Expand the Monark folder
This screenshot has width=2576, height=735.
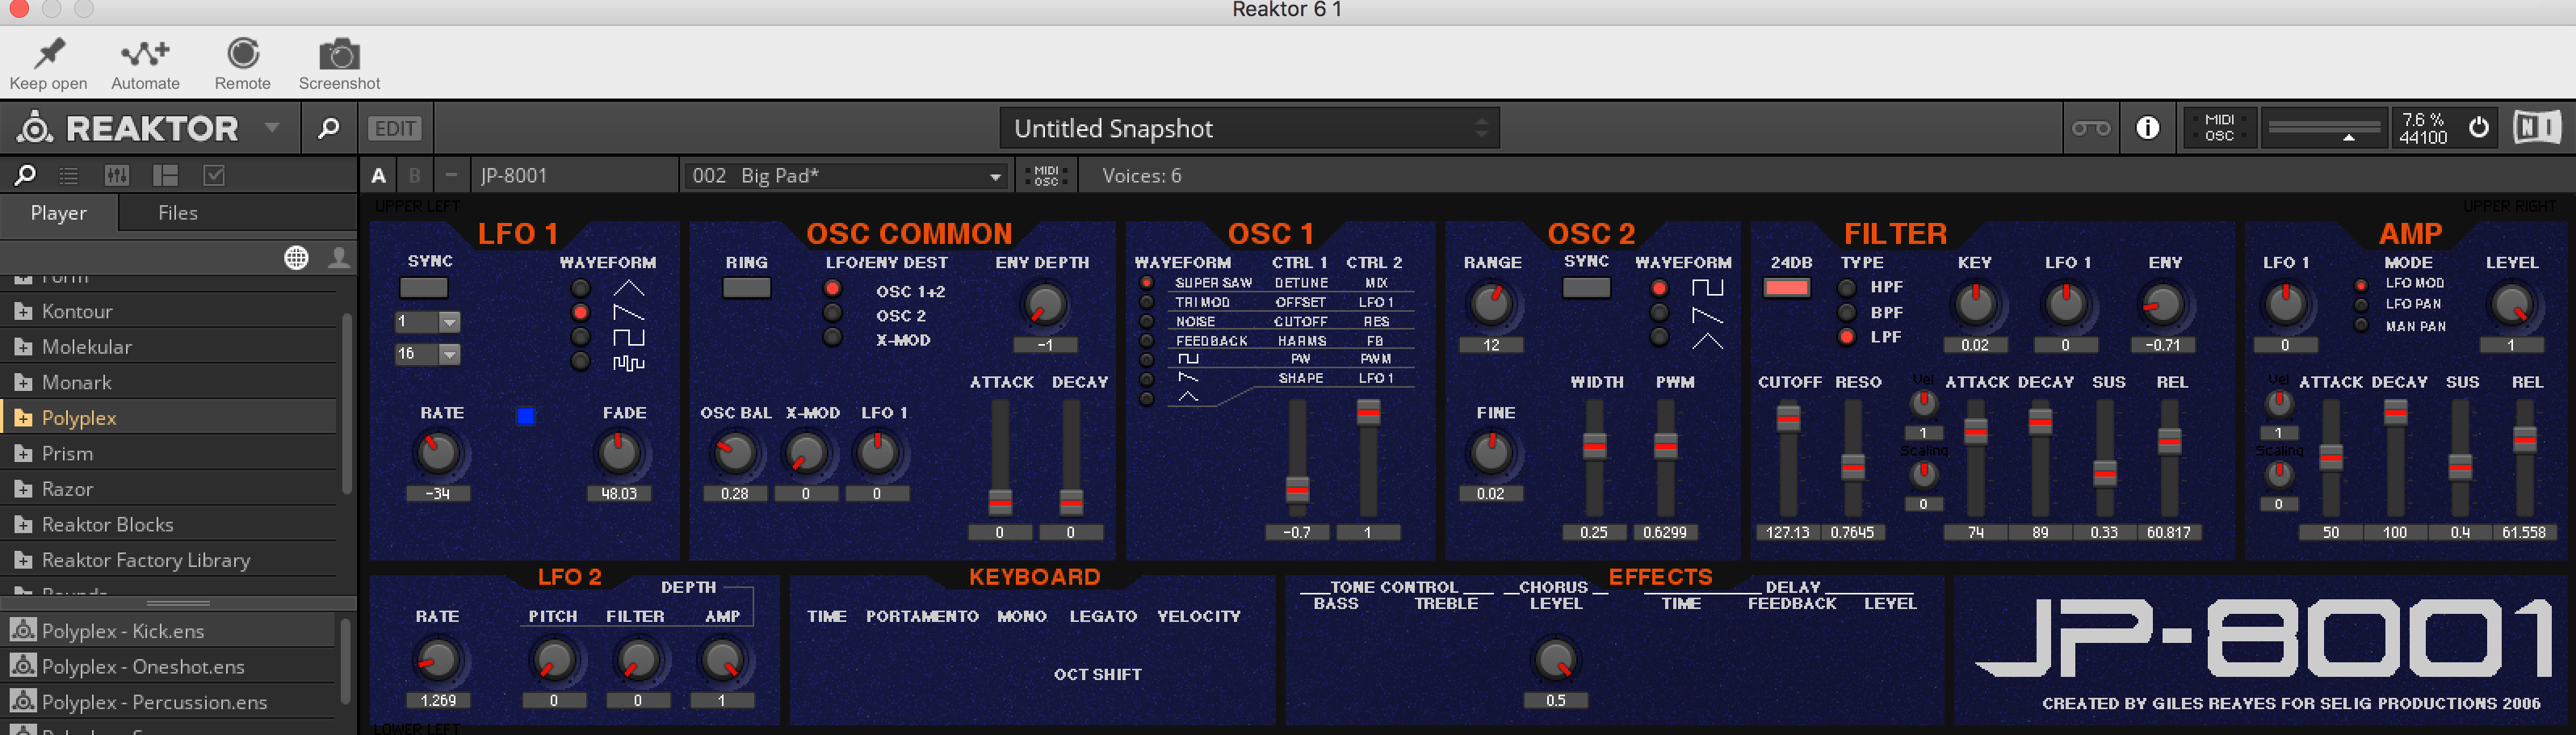pos(22,383)
